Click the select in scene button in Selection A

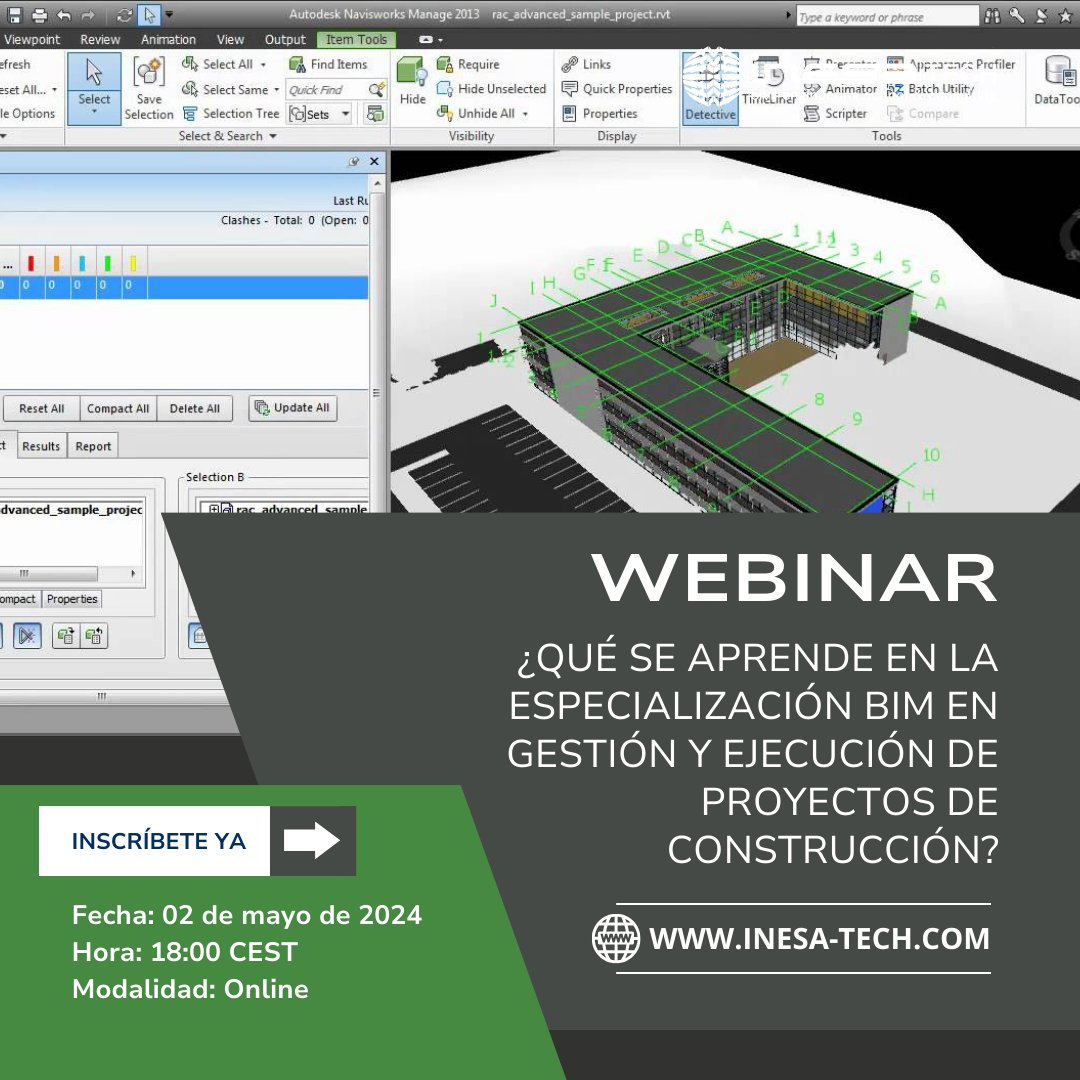click(x=94, y=635)
